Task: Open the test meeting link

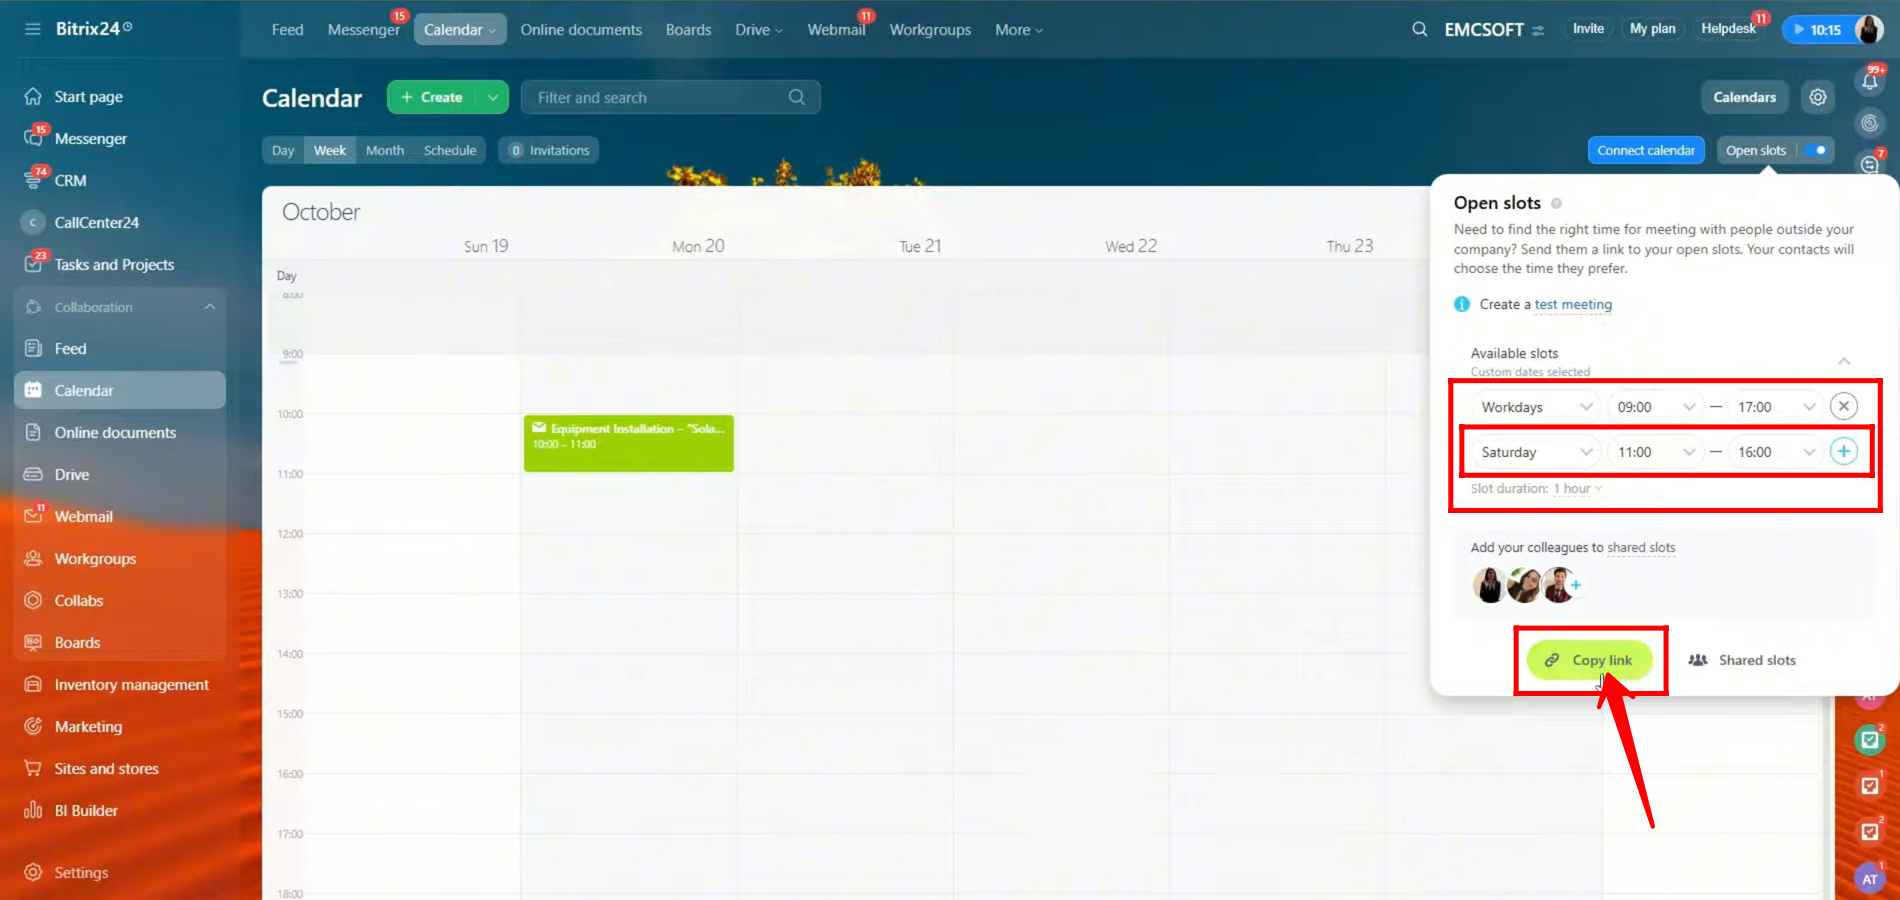Action: 1572,305
